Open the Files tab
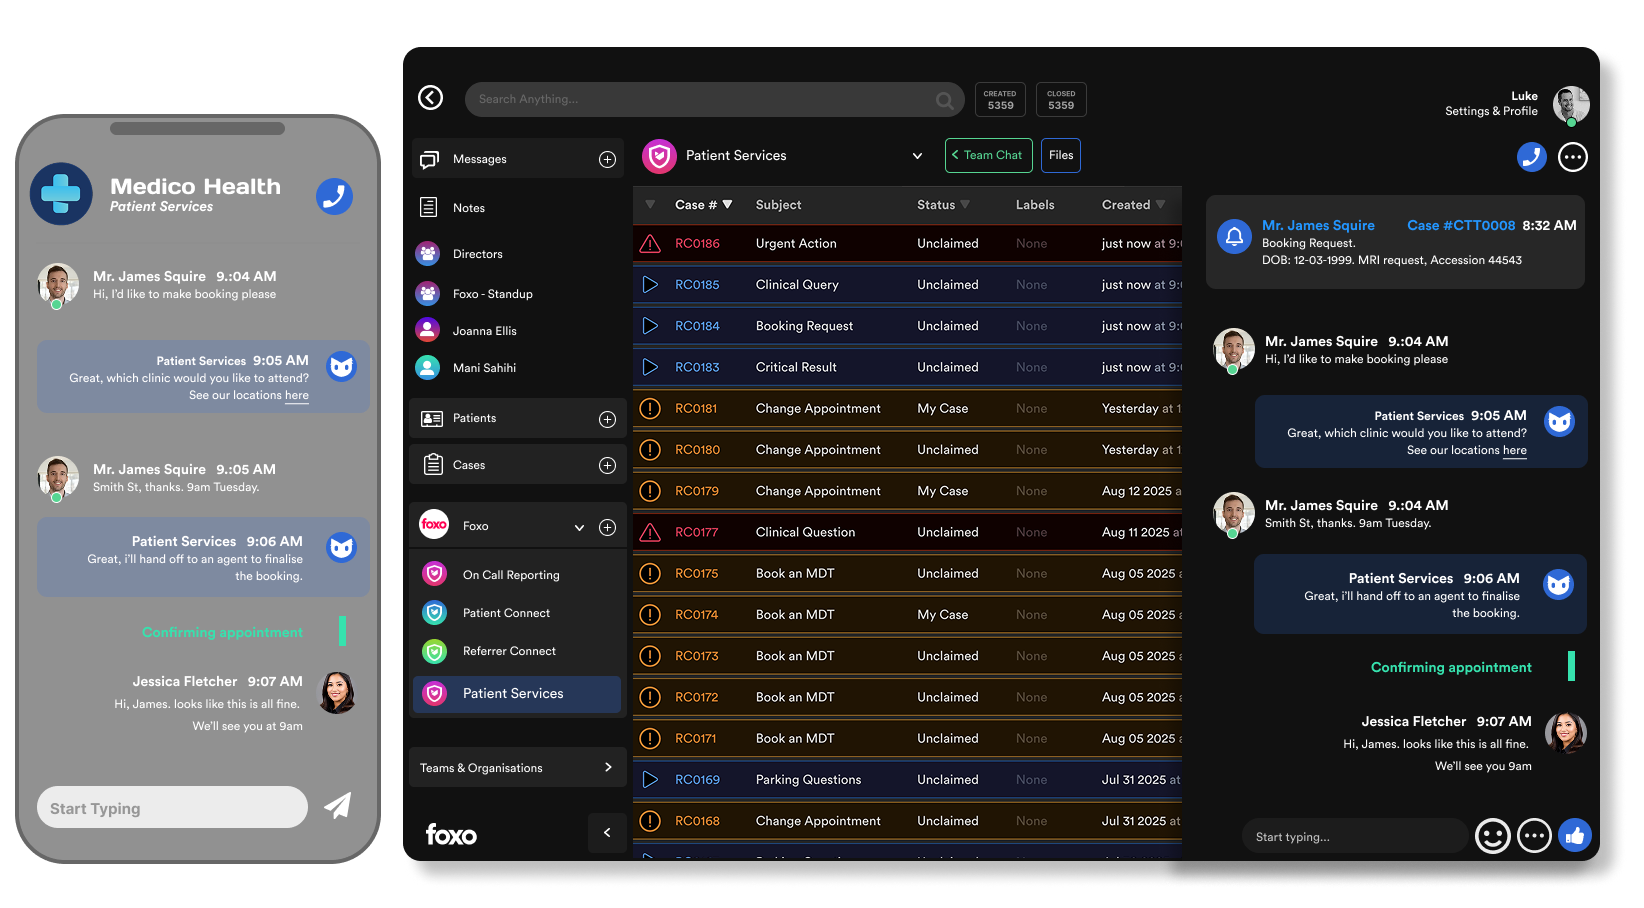This screenshot has height=908, width=1644. point(1061,155)
